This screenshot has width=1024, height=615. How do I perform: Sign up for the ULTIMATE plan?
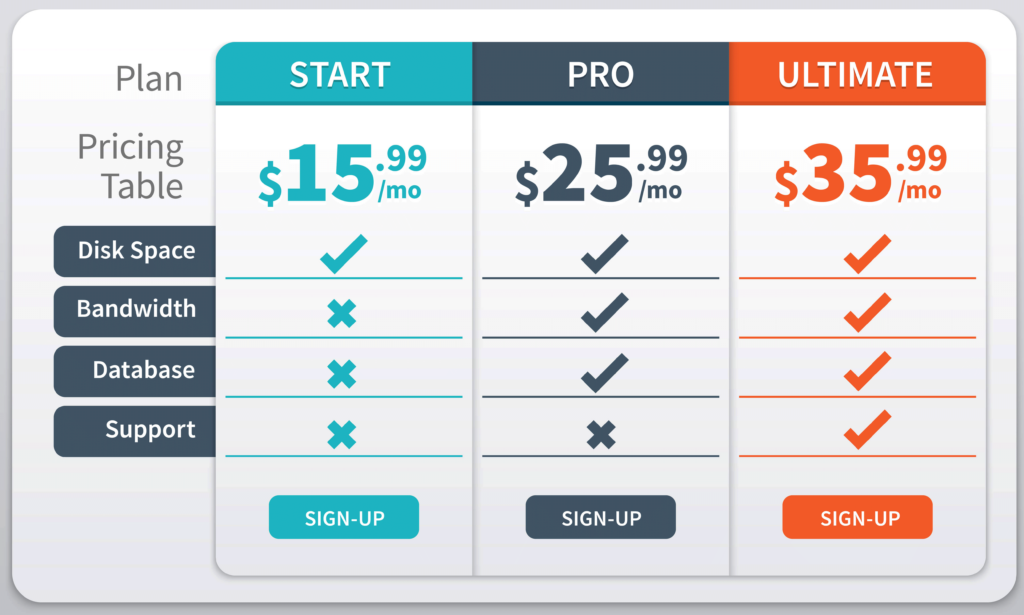point(857,517)
